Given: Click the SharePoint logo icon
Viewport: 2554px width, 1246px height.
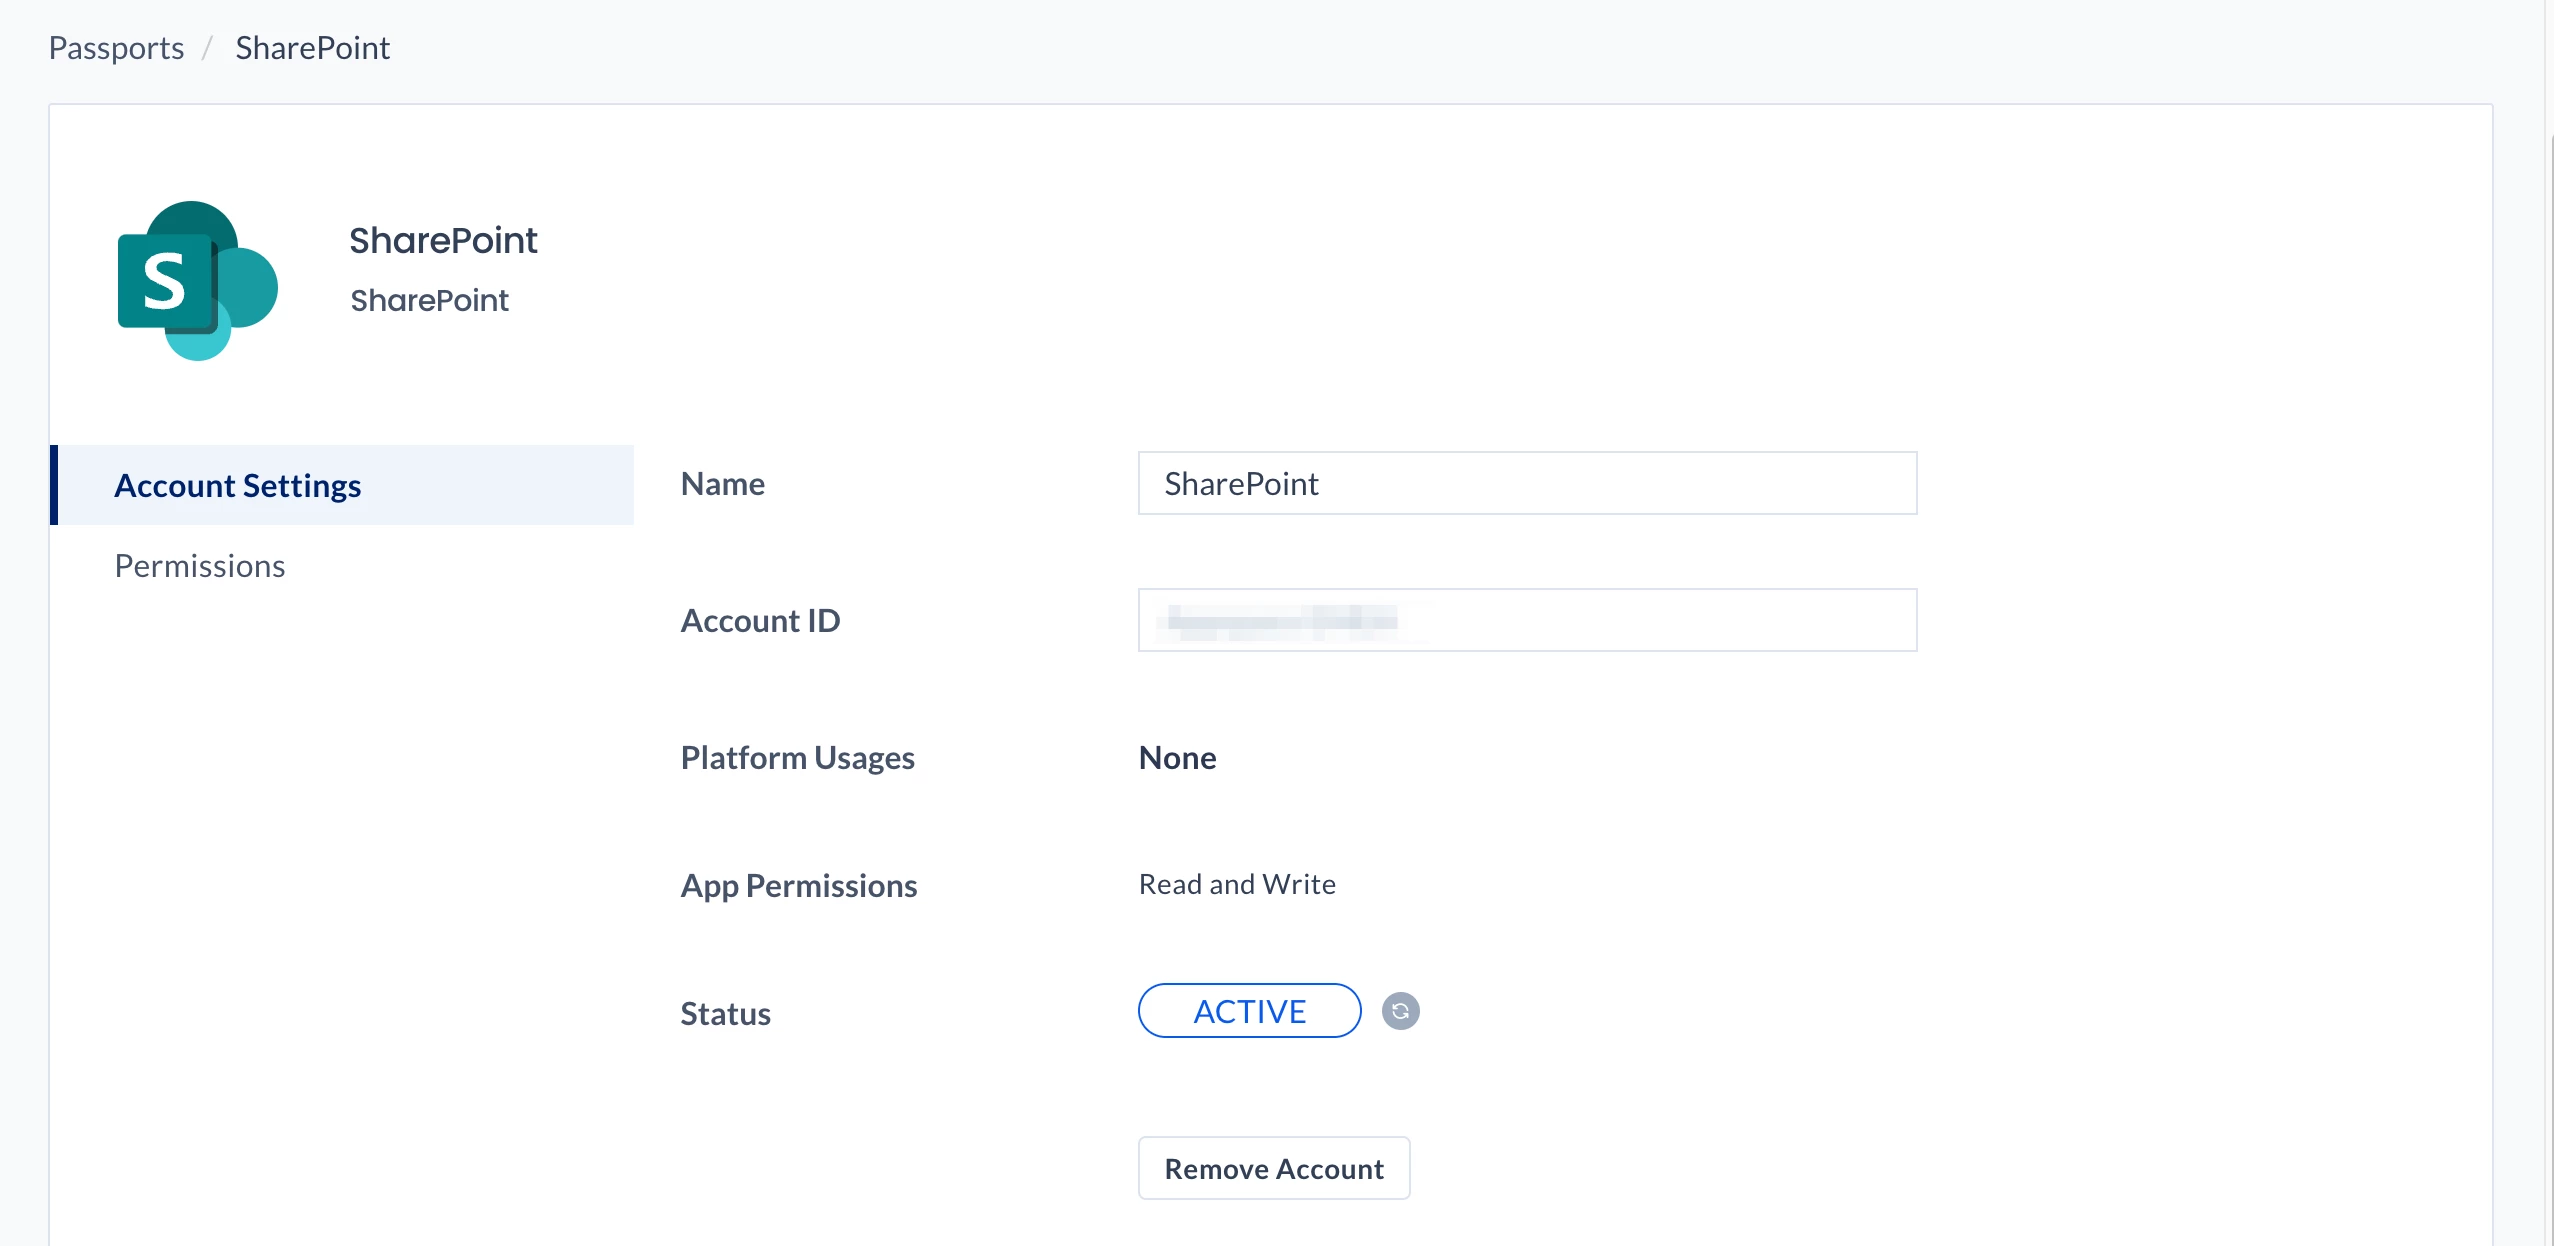Looking at the screenshot, I should coord(197,281).
